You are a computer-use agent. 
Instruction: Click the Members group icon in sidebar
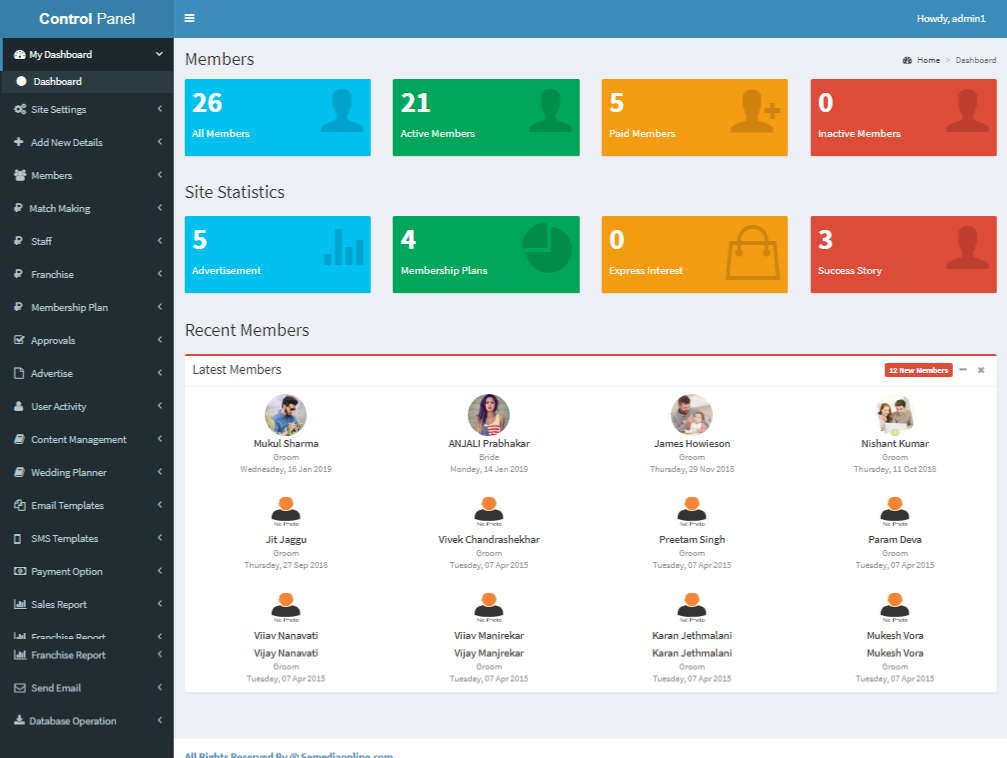[x=20, y=175]
